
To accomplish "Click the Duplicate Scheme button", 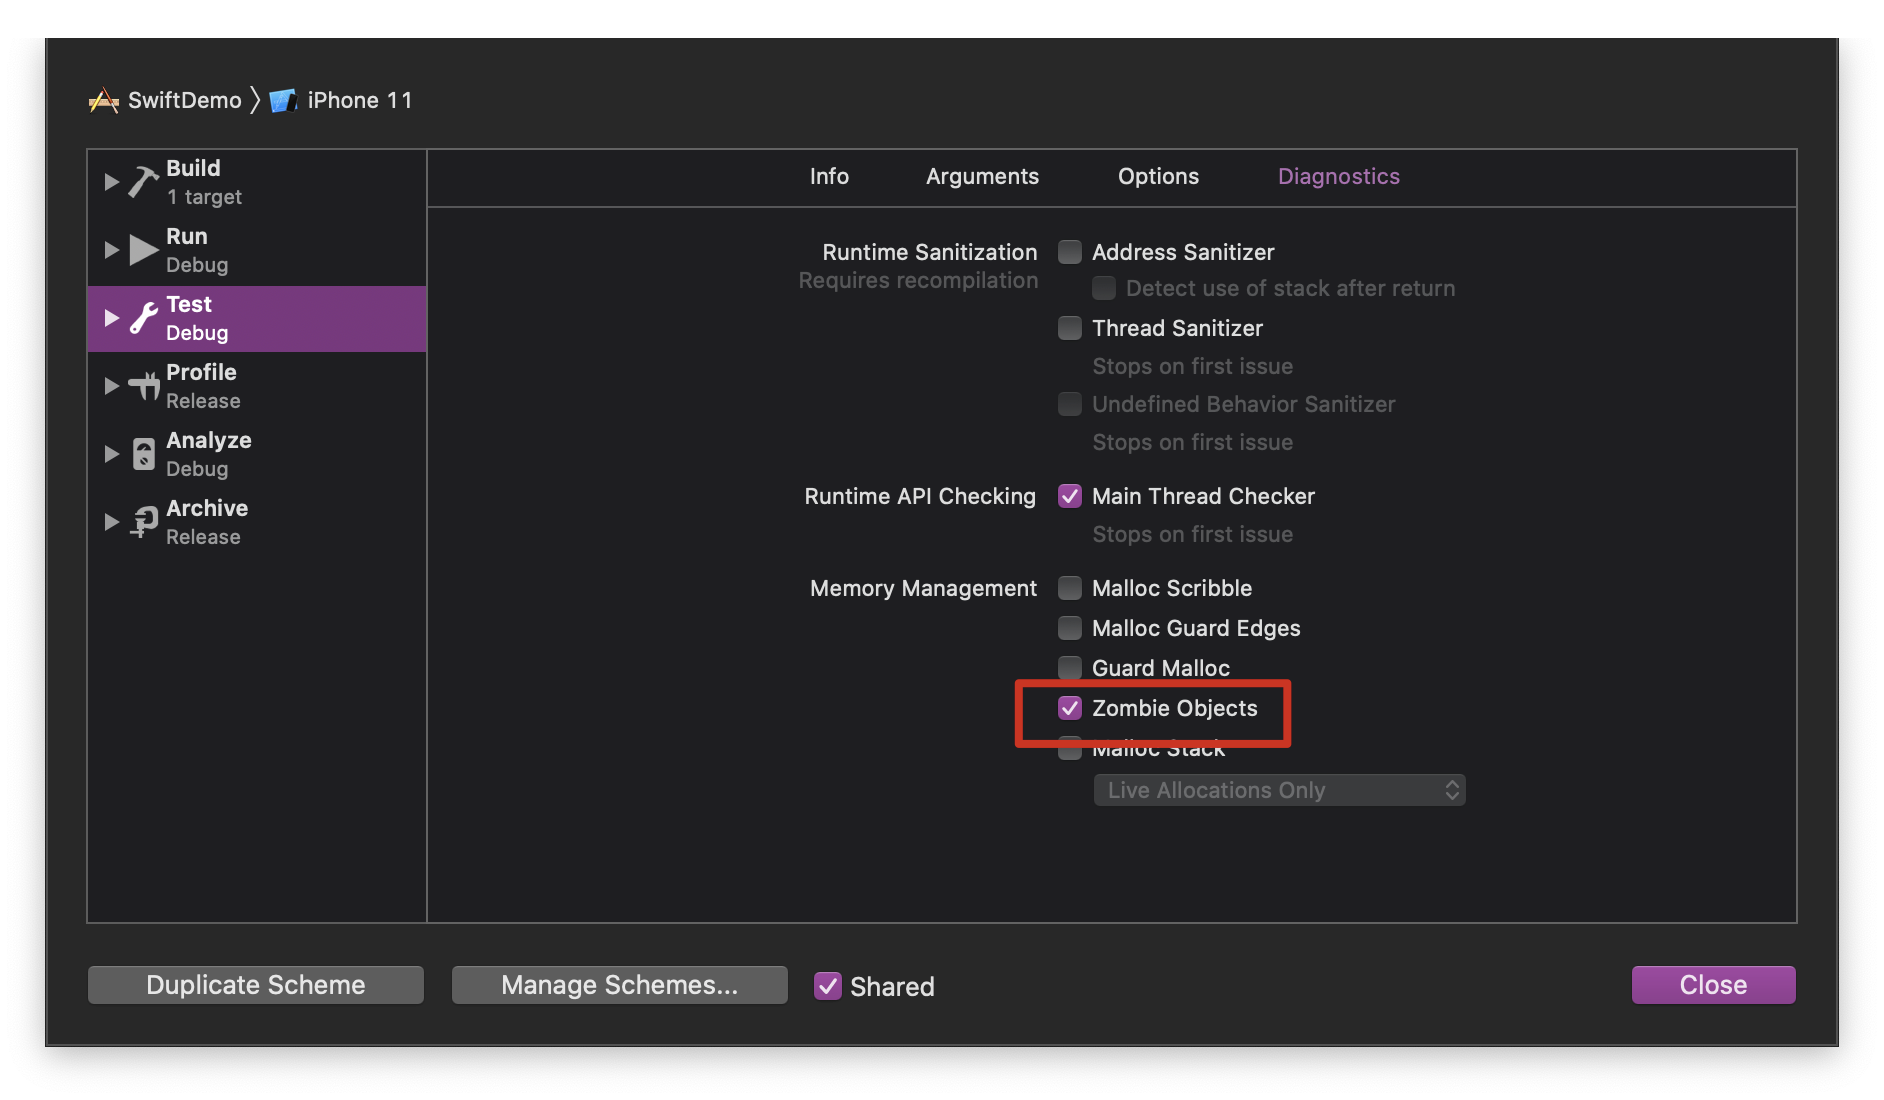I will (x=256, y=985).
